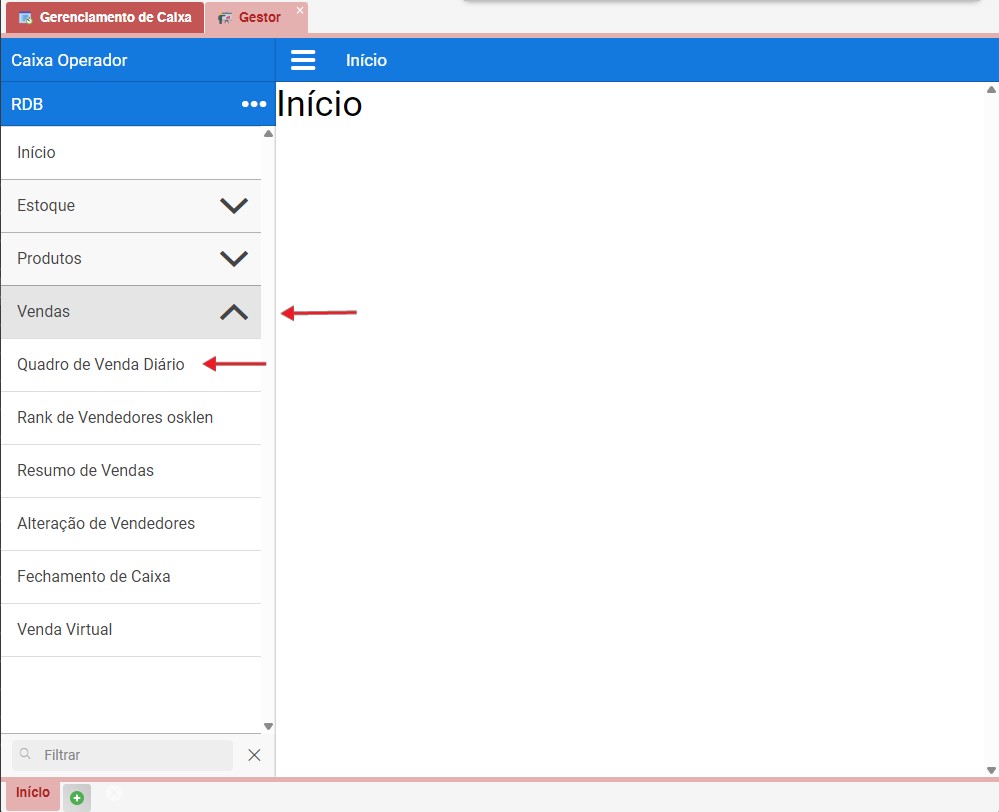Click the Início item in the sidebar
Viewport: 999px width, 812px height.
click(x=37, y=153)
